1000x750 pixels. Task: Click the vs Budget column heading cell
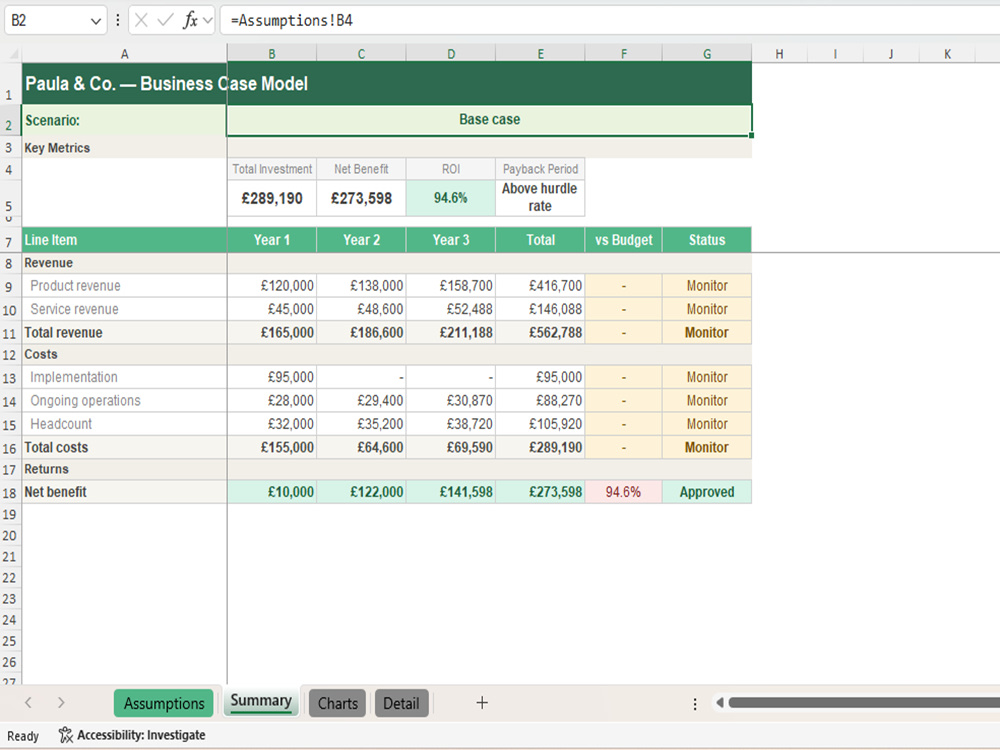click(x=623, y=240)
